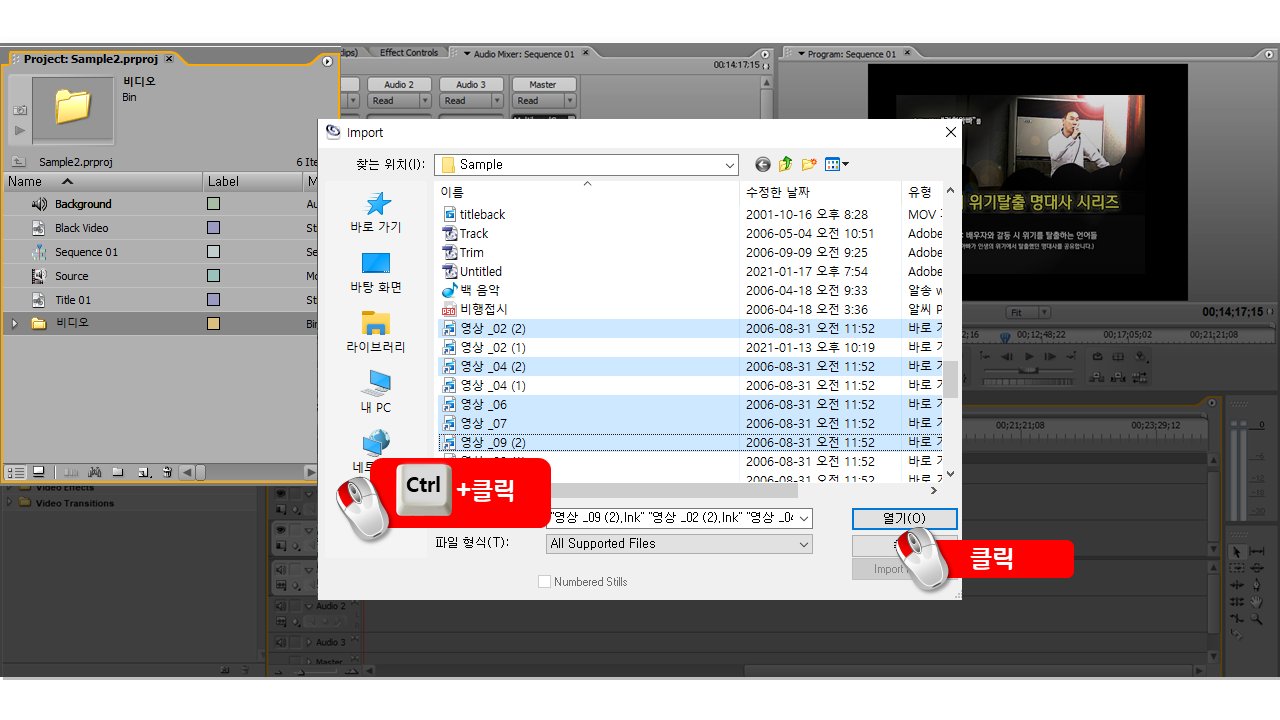Open the file name combo box dropdown

point(804,518)
